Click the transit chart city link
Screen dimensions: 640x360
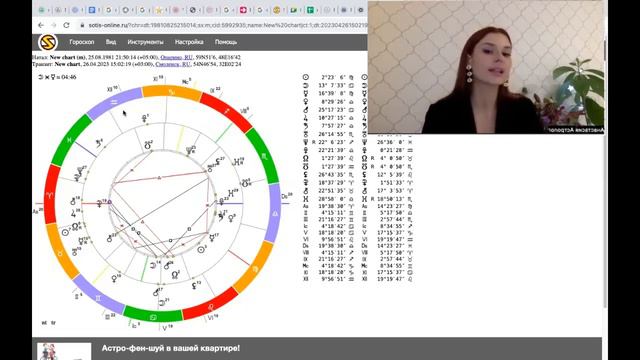click(x=173, y=64)
